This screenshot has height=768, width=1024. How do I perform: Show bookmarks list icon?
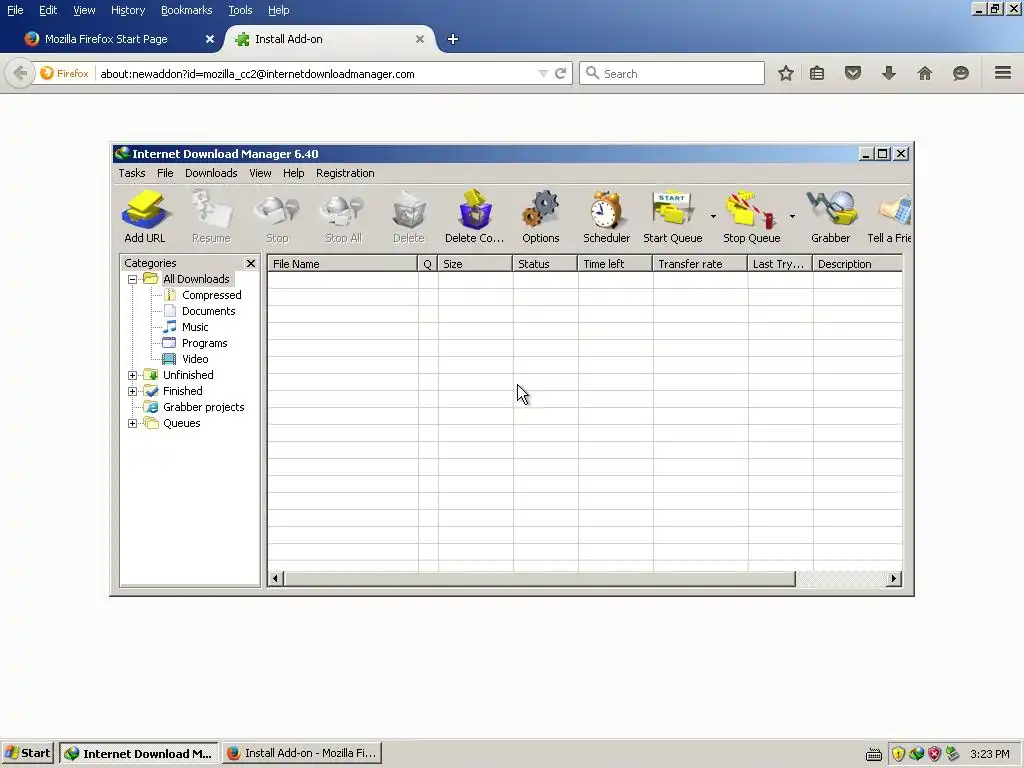tap(817, 73)
